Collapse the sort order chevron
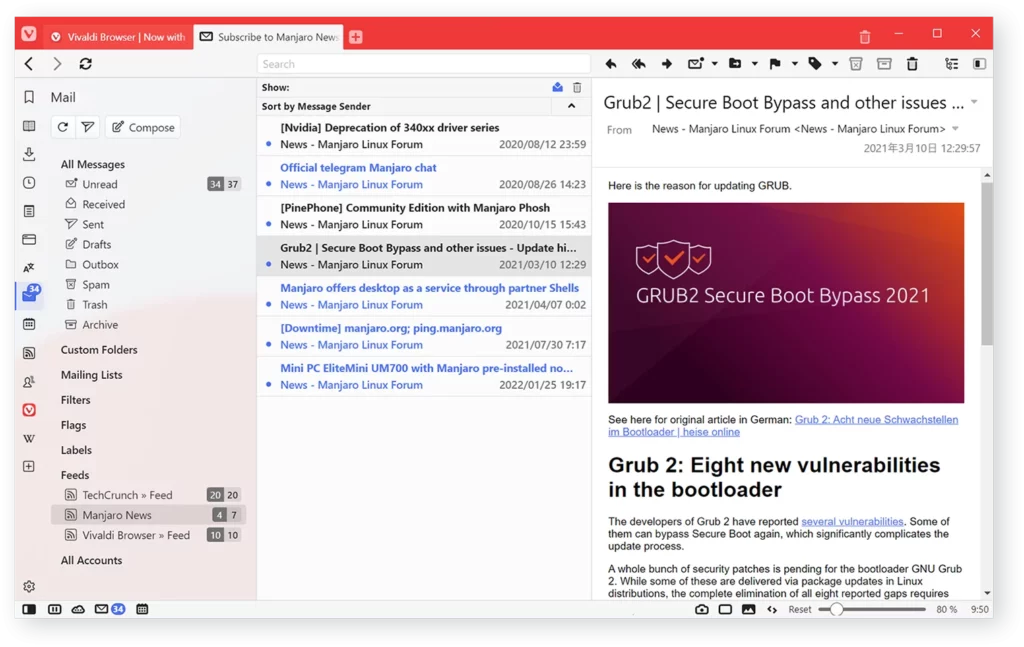 pyautogui.click(x=571, y=106)
